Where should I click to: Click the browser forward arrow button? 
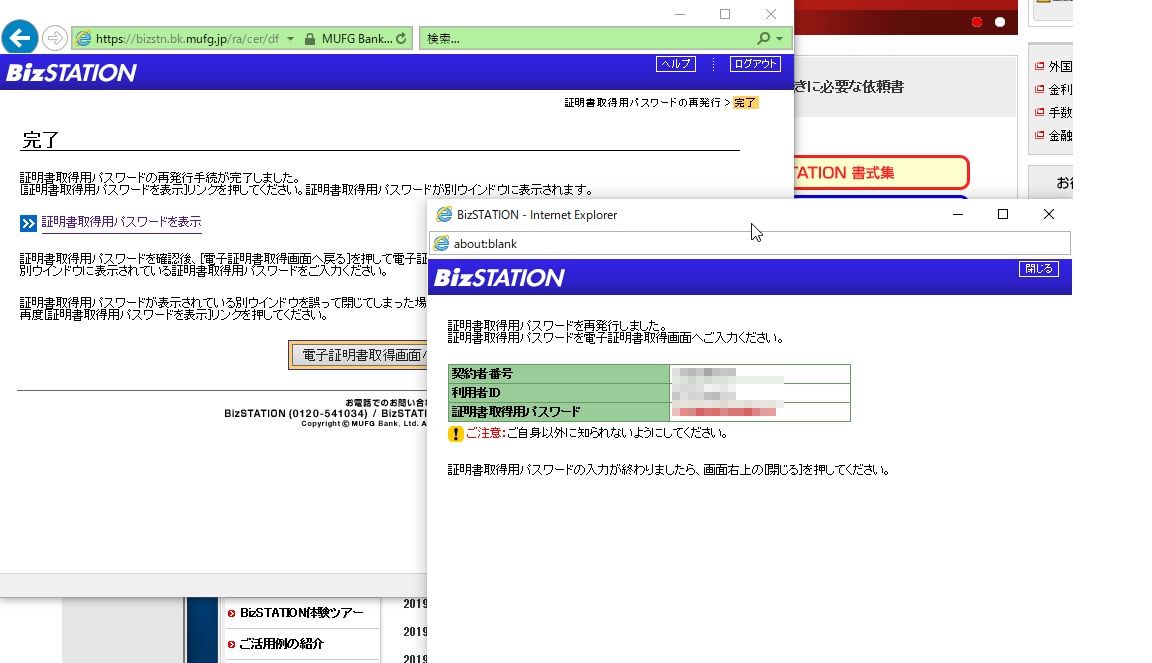tap(54, 37)
